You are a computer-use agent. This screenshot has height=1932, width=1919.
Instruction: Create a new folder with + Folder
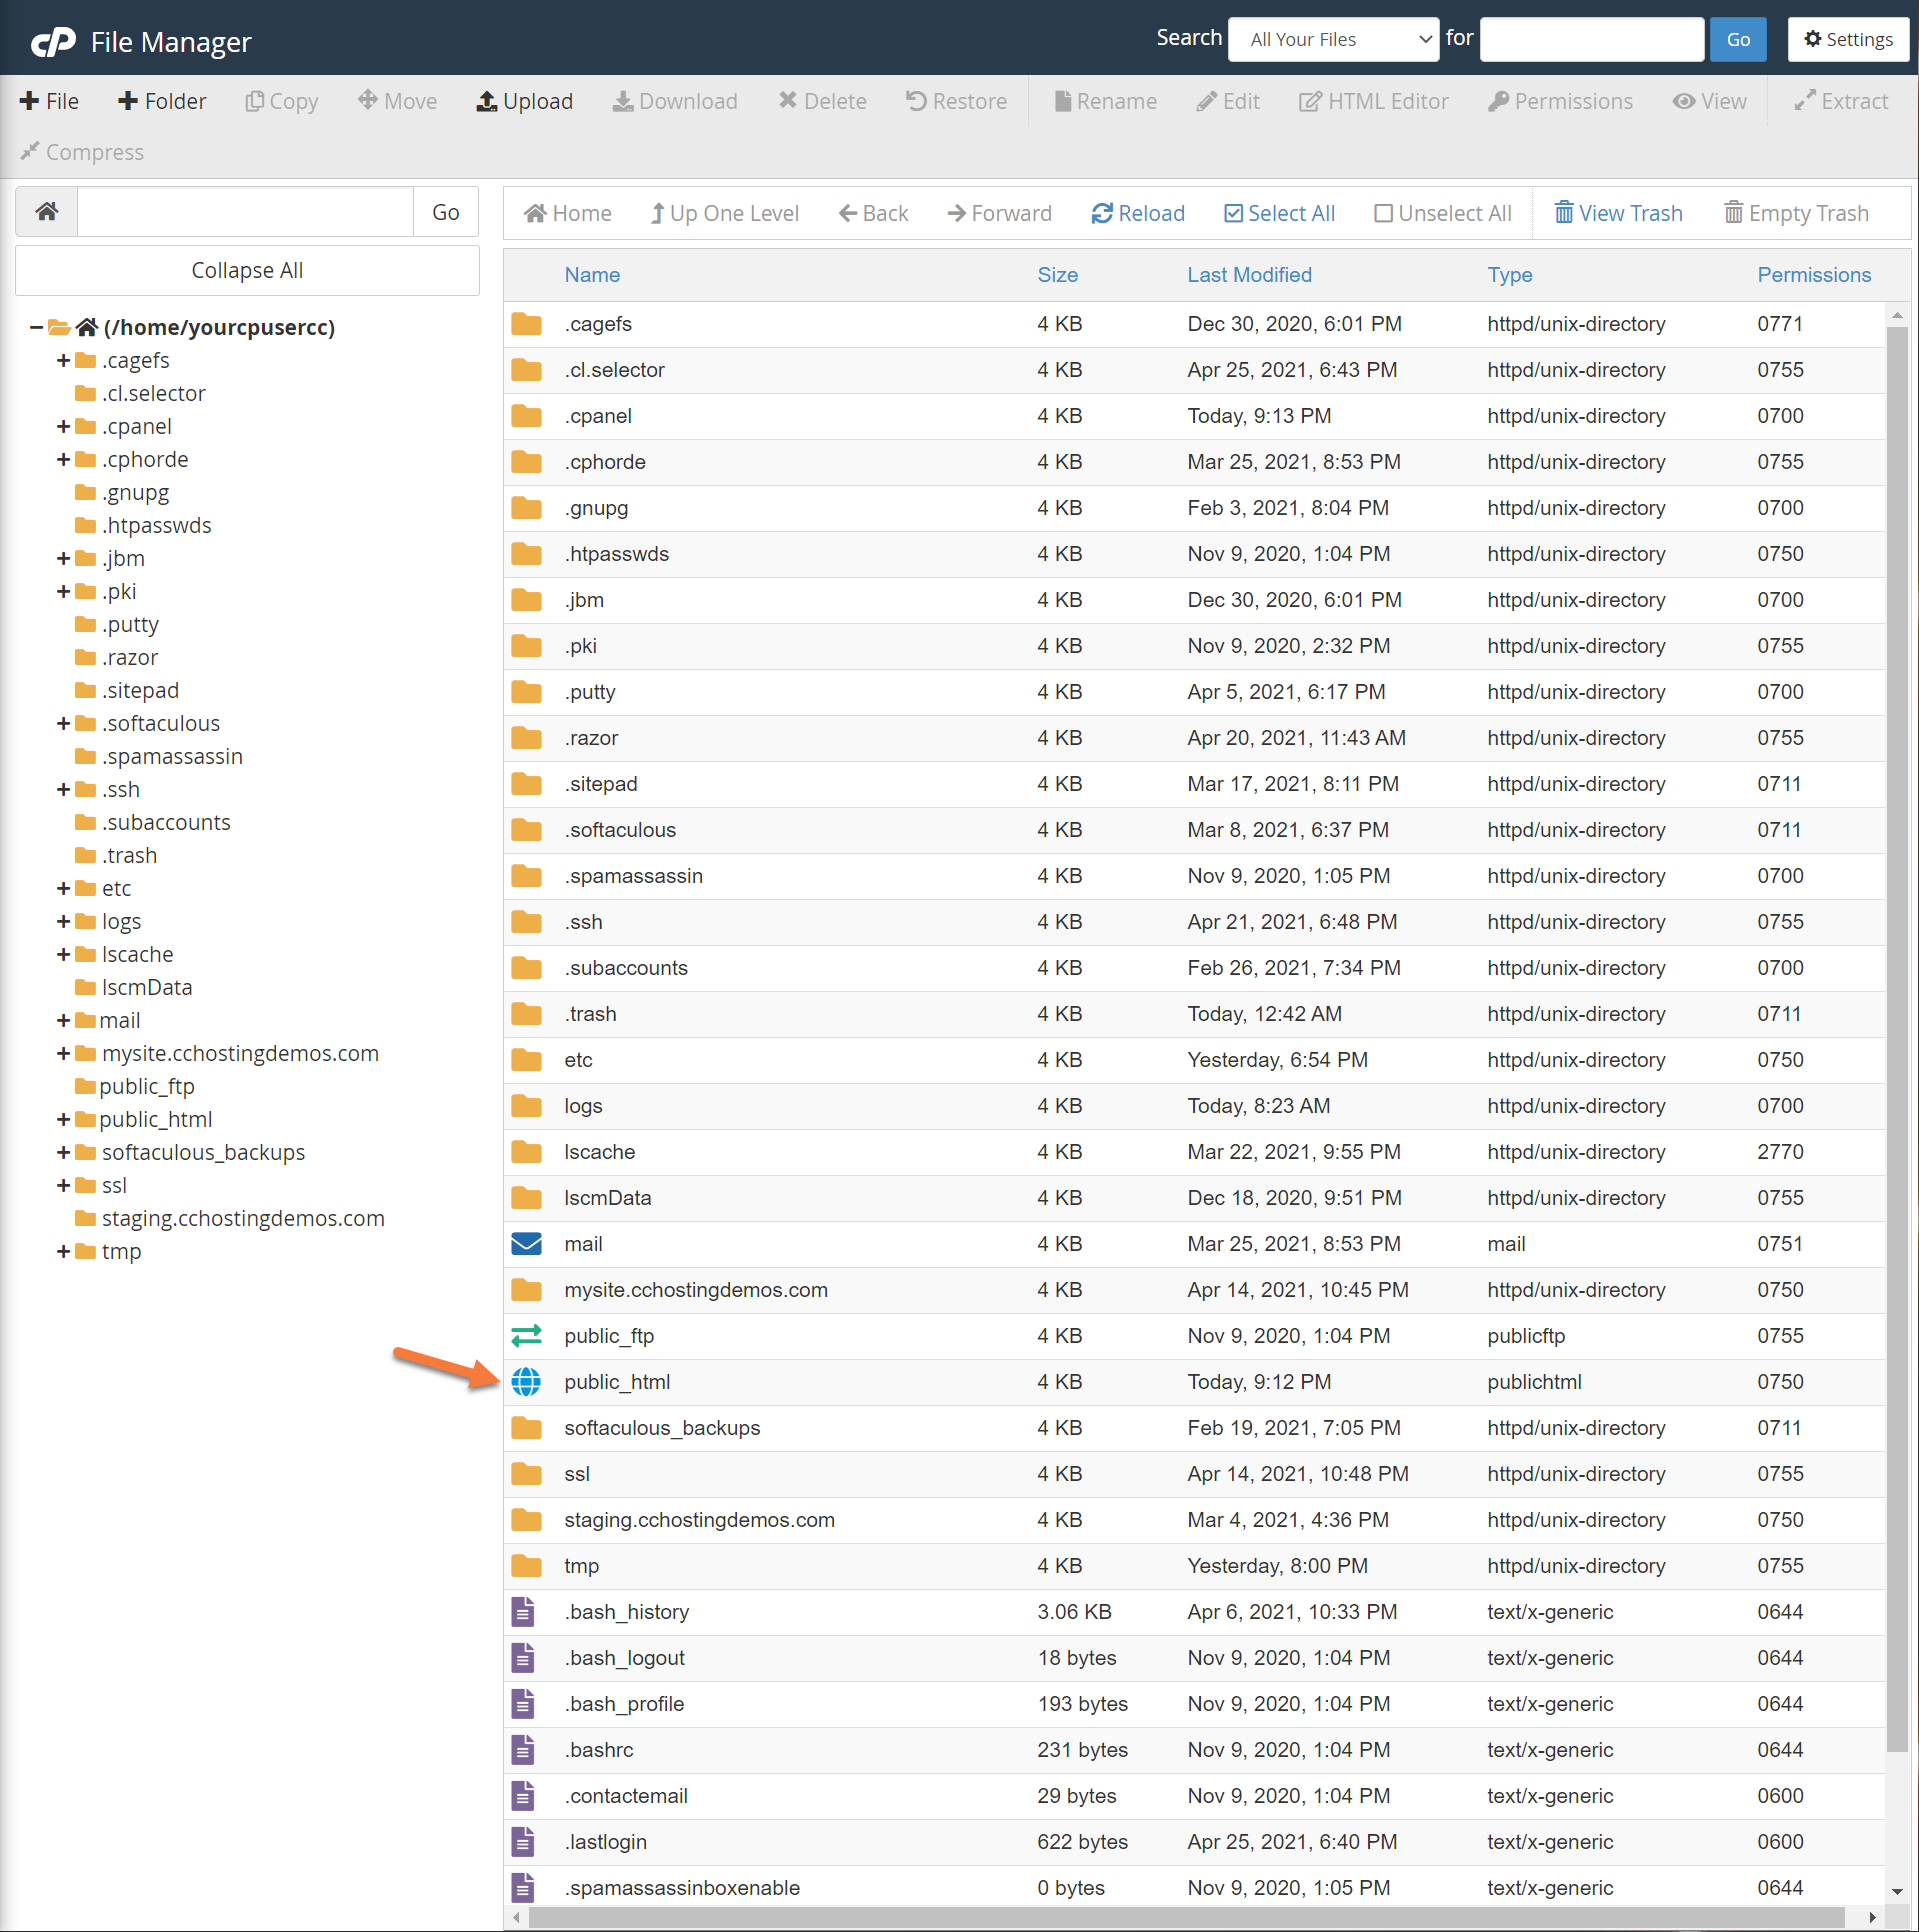(162, 101)
